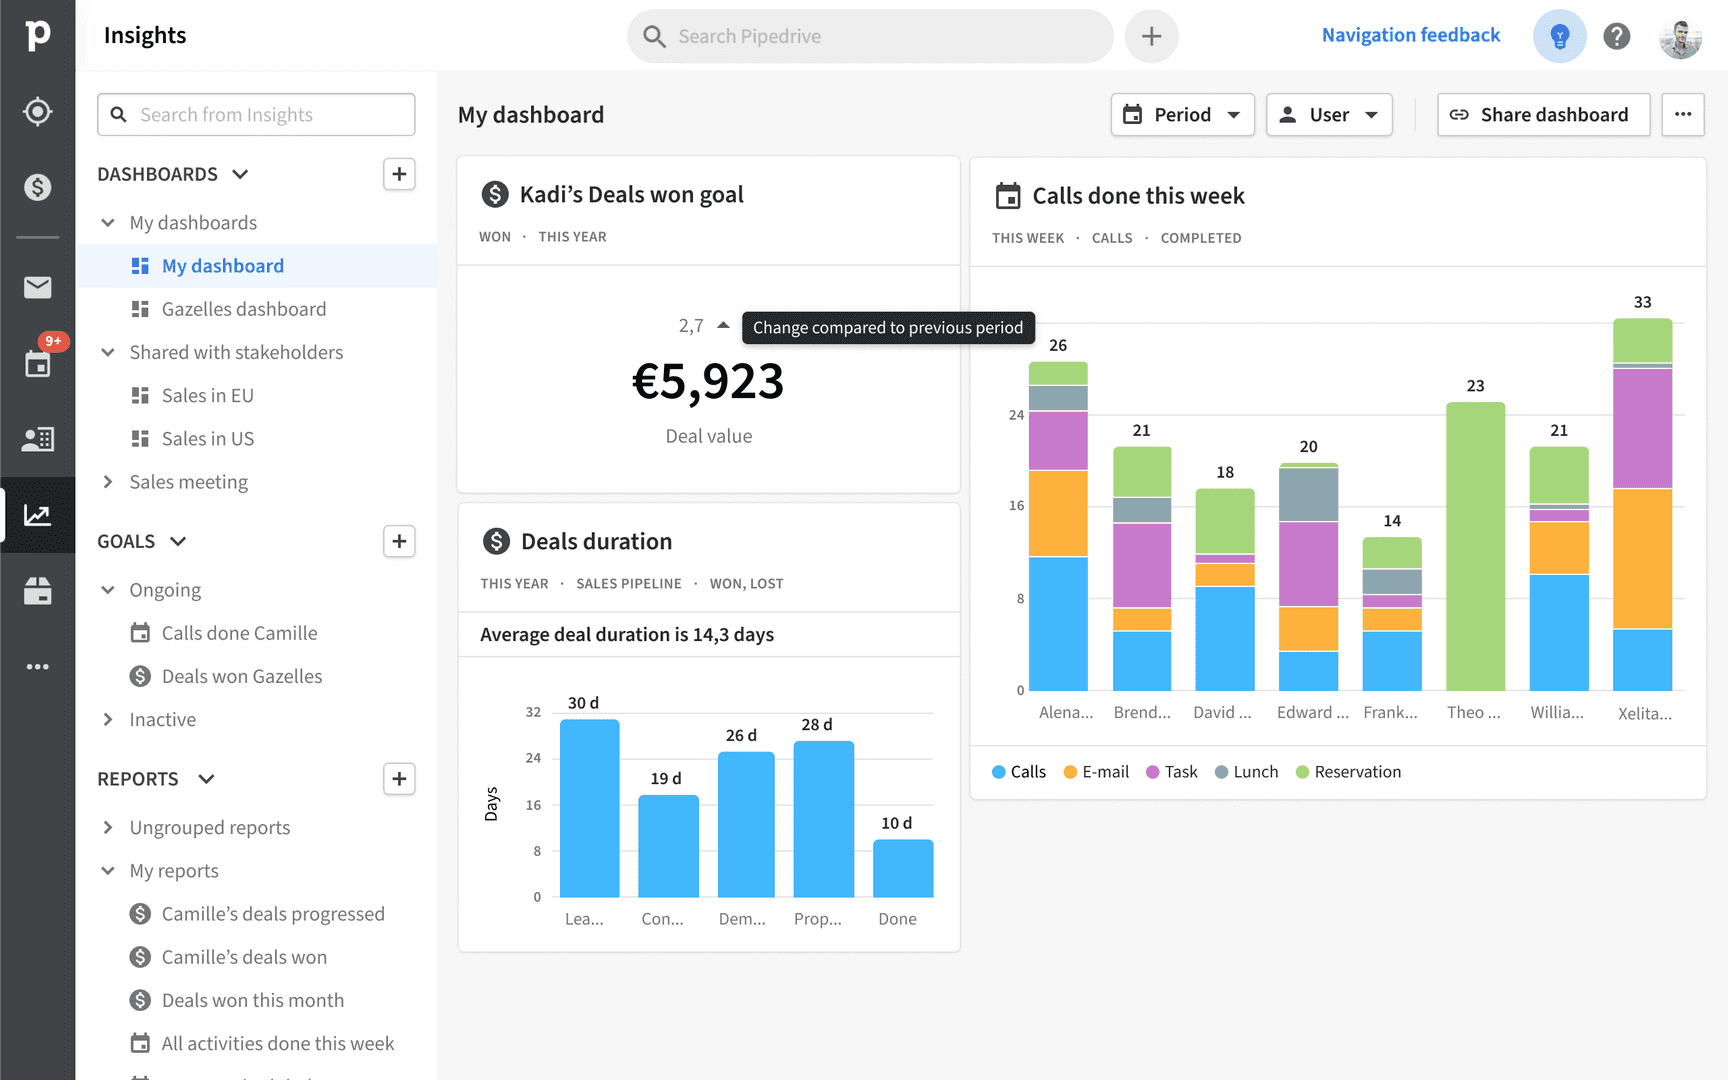Click dollar icon of Deals duration card
The image size is (1728, 1080).
pyautogui.click(x=496, y=541)
